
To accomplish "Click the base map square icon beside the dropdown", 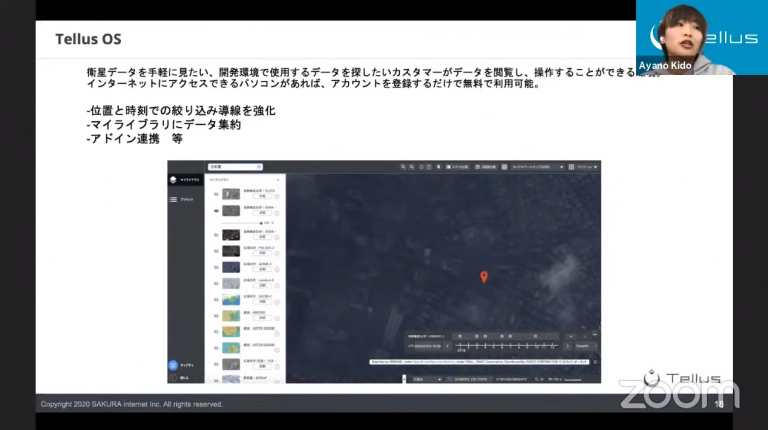I will click(x=504, y=167).
